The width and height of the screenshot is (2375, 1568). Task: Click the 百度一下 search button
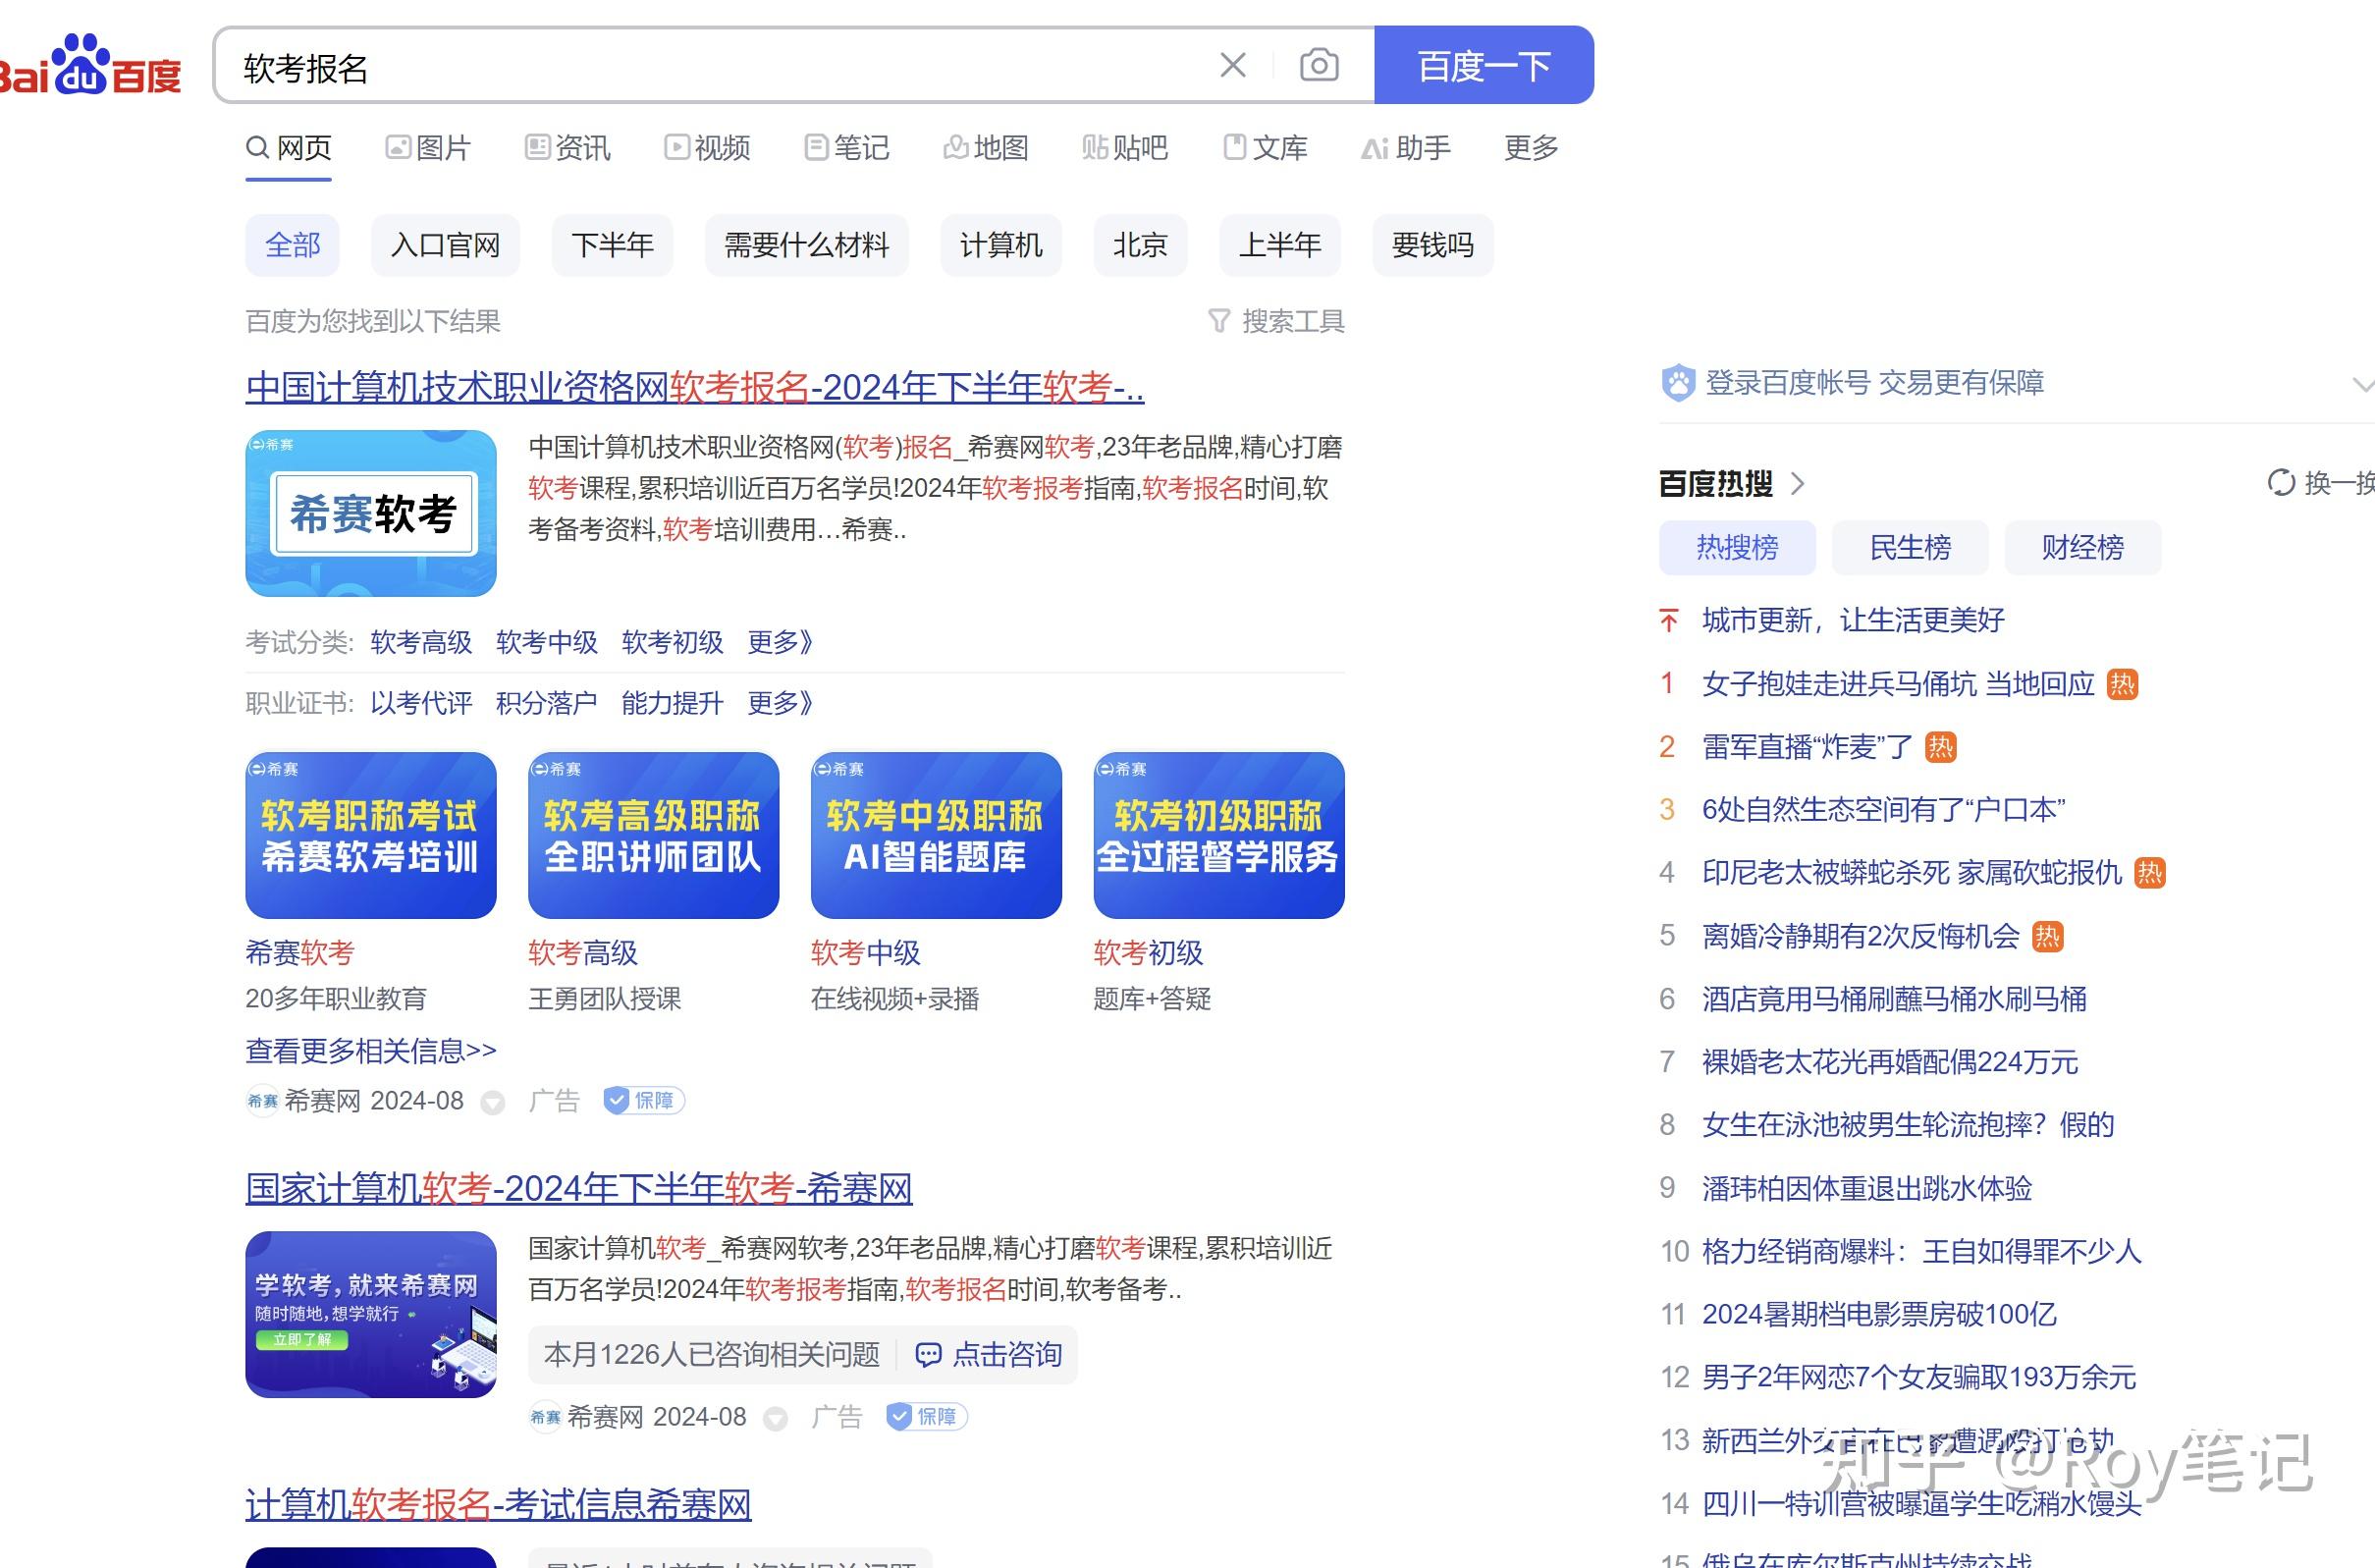pyautogui.click(x=1484, y=65)
